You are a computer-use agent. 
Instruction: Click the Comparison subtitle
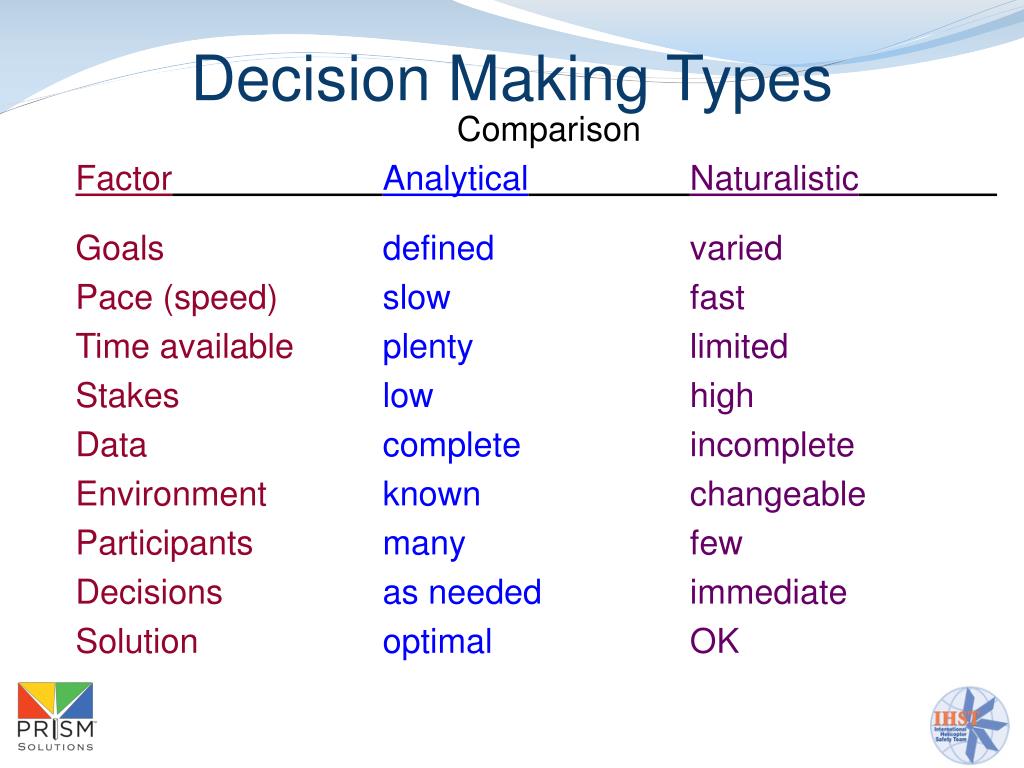point(548,129)
